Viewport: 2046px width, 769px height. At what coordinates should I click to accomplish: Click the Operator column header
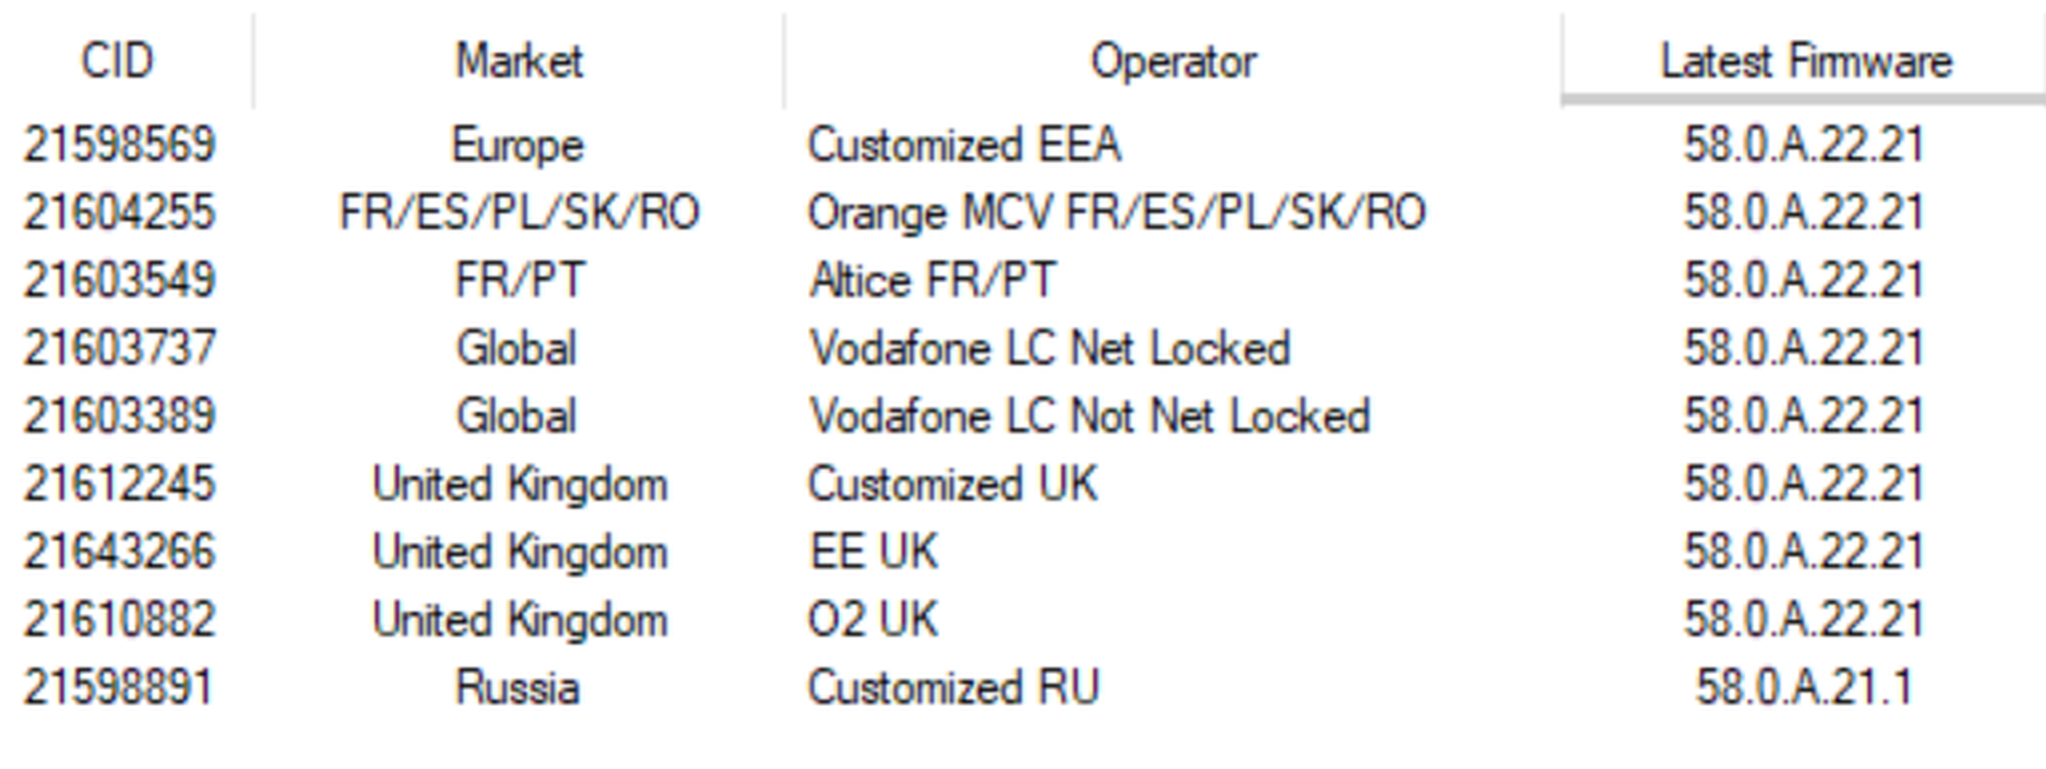[1172, 61]
